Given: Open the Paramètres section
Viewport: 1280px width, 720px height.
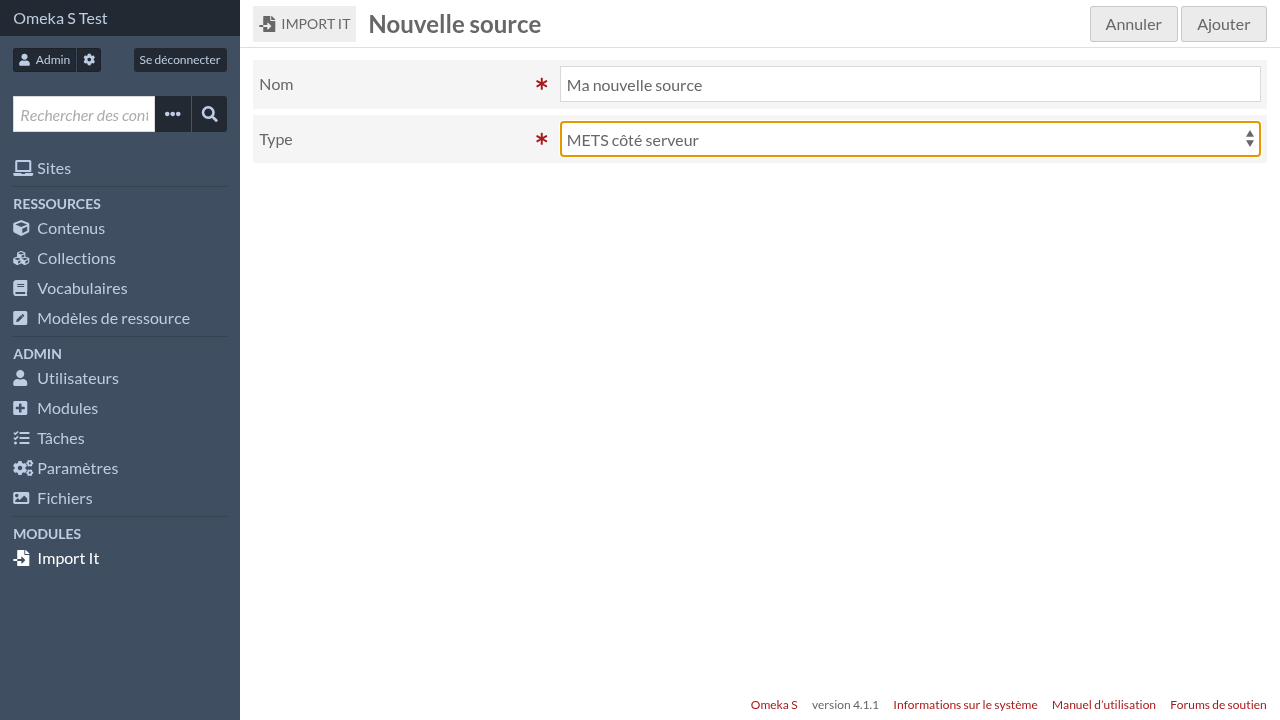Looking at the screenshot, I should pos(77,468).
